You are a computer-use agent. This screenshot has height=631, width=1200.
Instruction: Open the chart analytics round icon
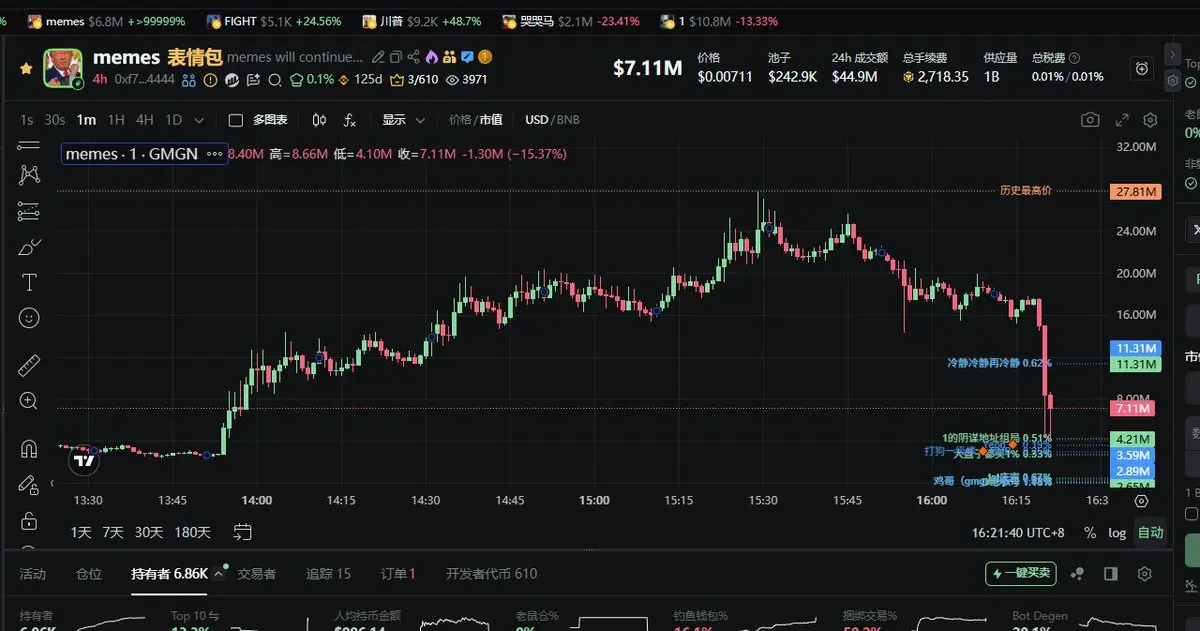pos(231,80)
